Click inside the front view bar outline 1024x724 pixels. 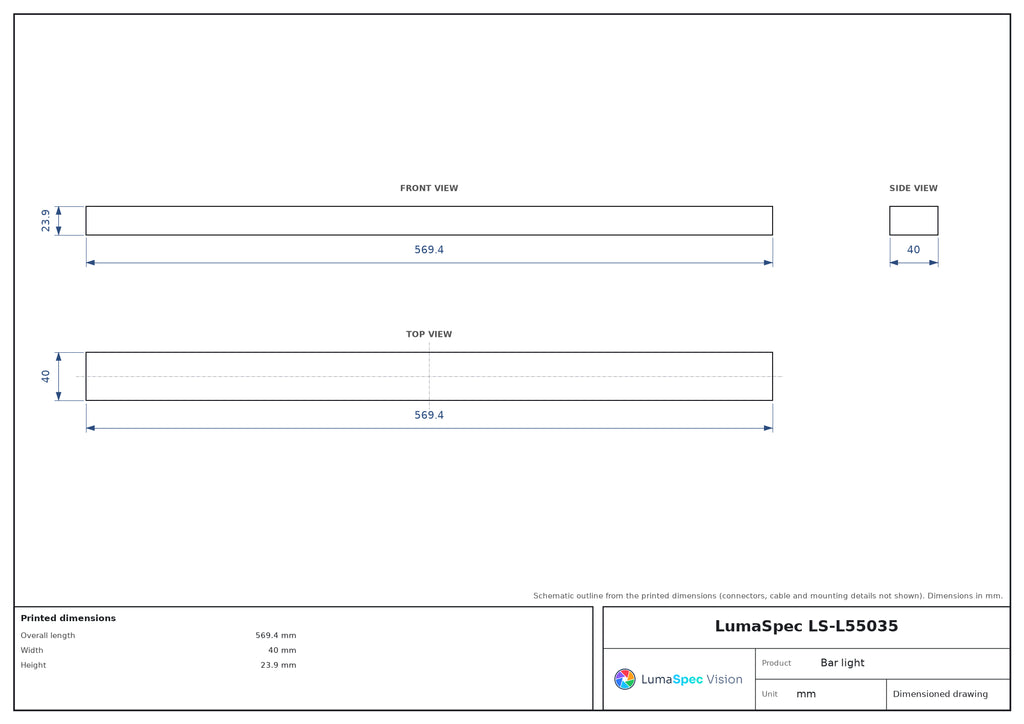[x=429, y=221]
